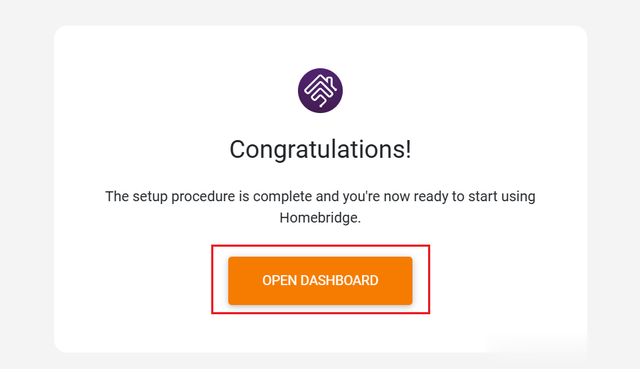The height and width of the screenshot is (369, 640).
Task: Click the word Congratulations in the title
Action: [318, 149]
